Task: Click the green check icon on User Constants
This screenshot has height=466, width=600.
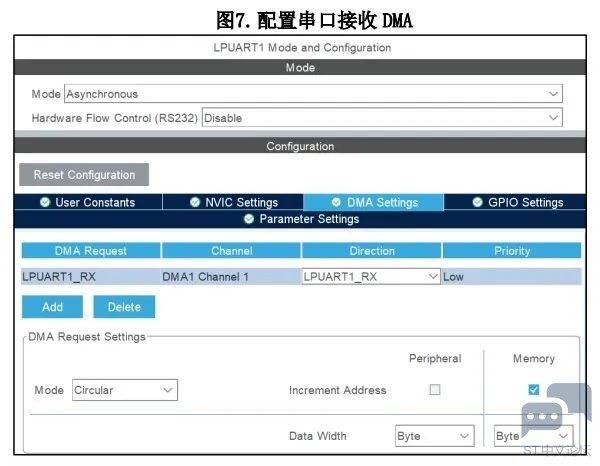Action: [45, 202]
